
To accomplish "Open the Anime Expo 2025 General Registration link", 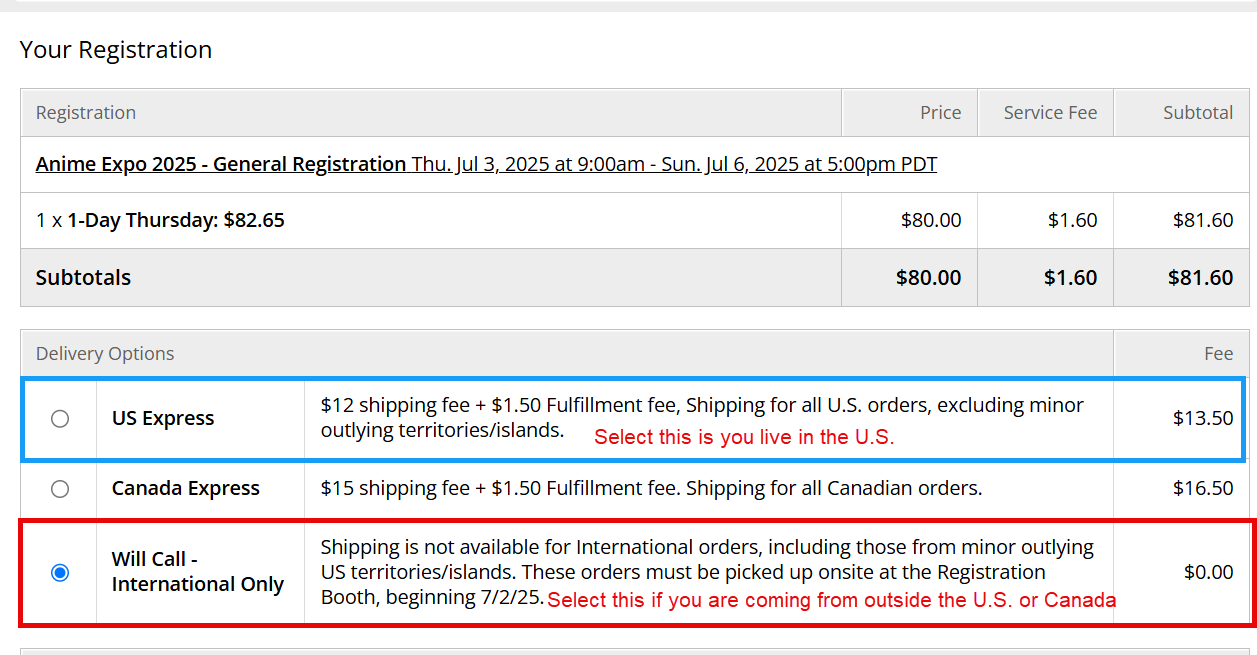I will (221, 164).
